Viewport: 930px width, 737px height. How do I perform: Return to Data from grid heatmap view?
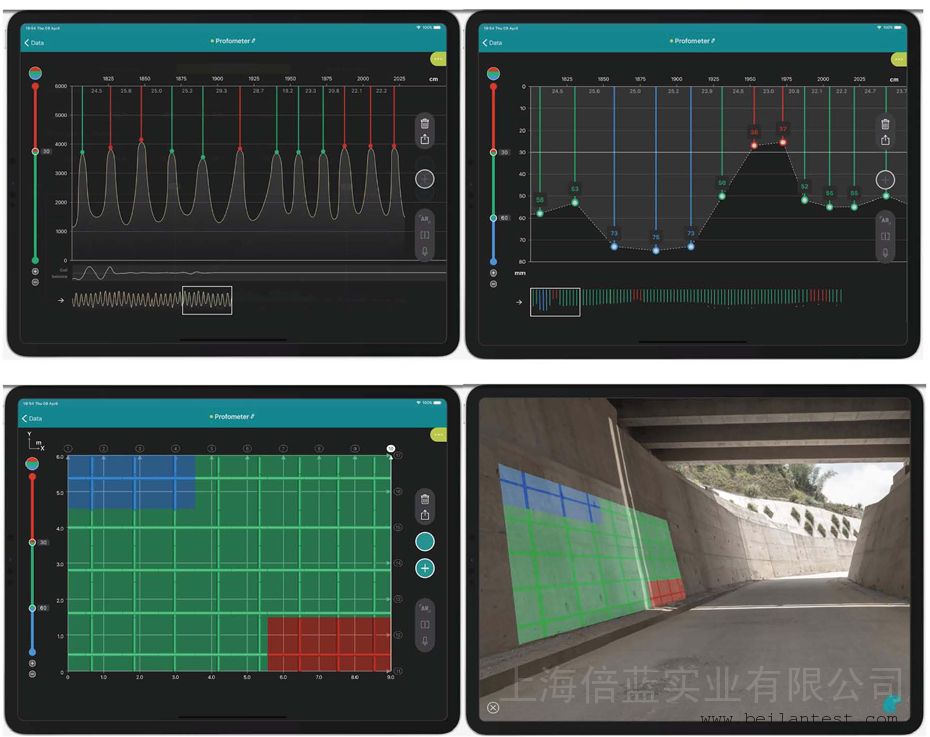tap(32, 418)
